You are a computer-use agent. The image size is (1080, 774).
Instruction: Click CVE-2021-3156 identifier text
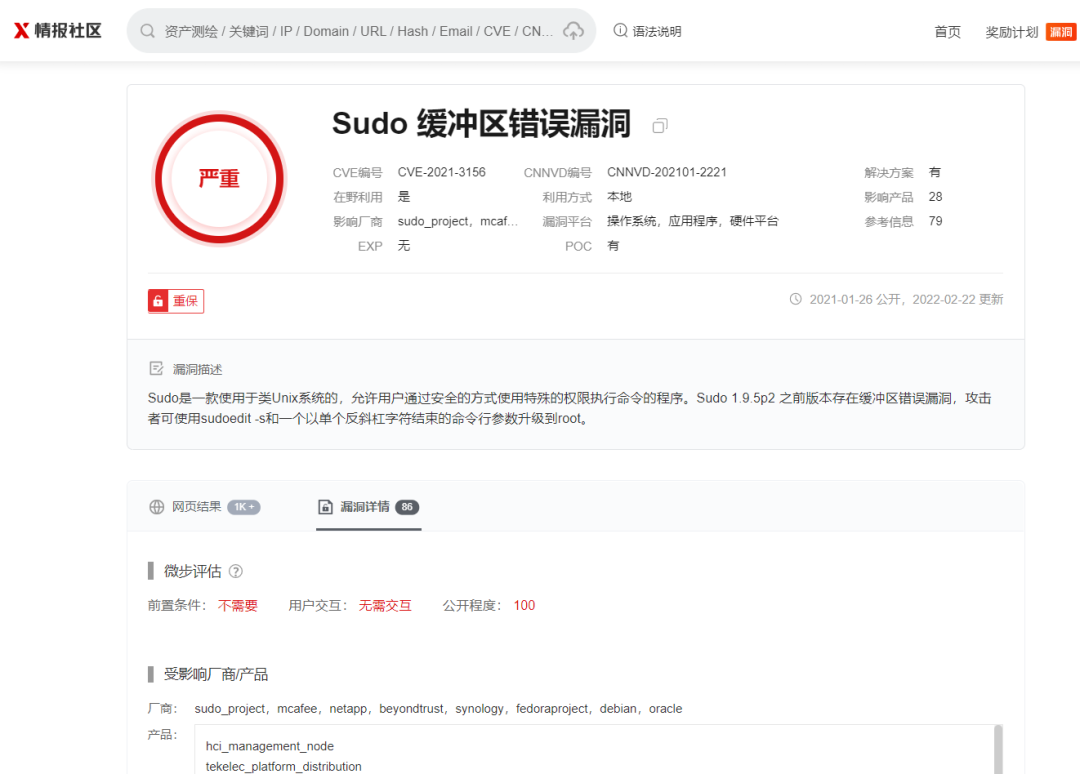pos(442,172)
